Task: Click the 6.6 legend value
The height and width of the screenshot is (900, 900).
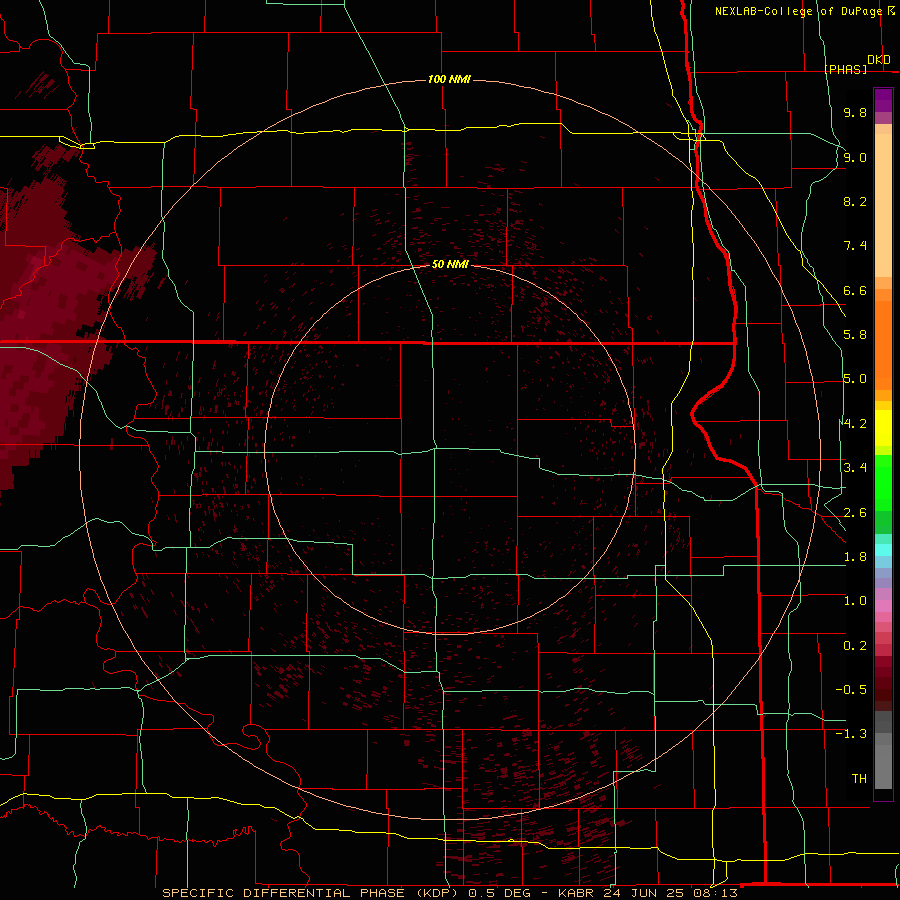Action: 855,290
